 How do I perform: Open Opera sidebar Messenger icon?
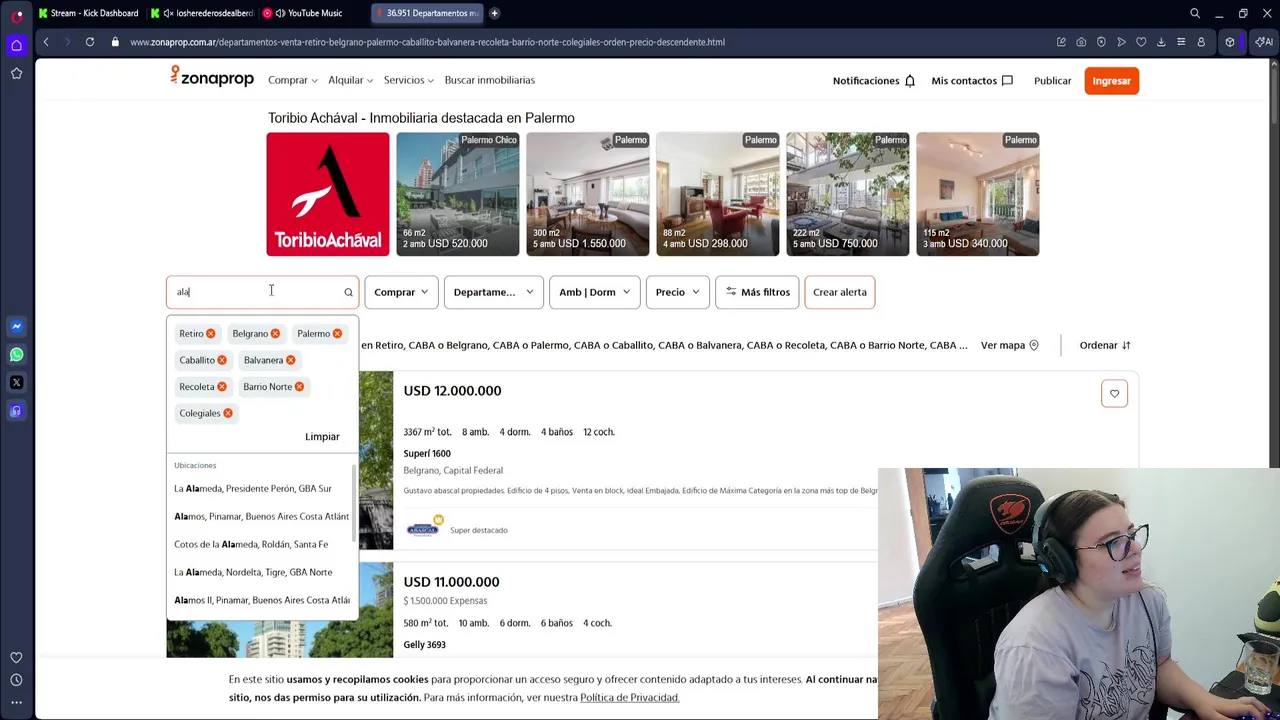click(x=16, y=326)
